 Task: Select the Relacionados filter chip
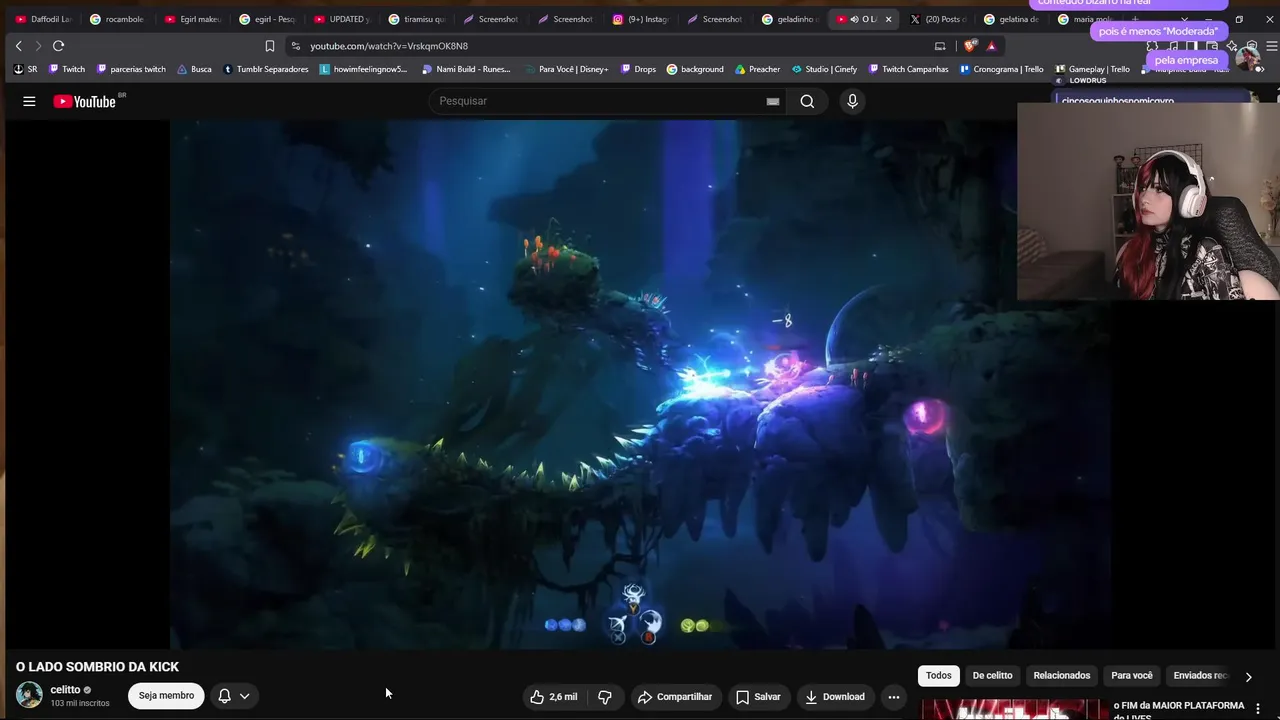[1062, 676]
